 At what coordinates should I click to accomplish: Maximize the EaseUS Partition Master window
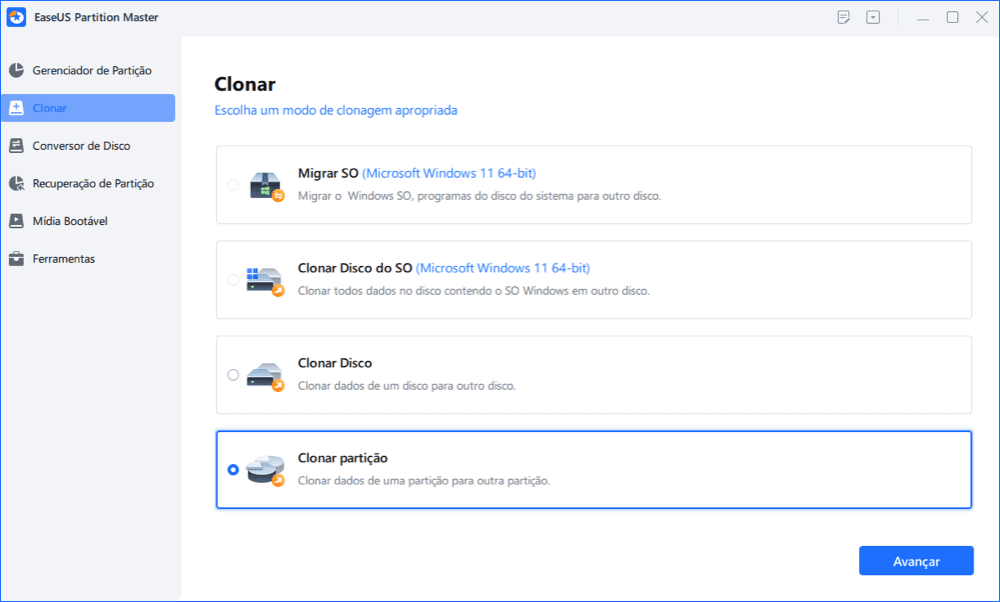coord(952,17)
